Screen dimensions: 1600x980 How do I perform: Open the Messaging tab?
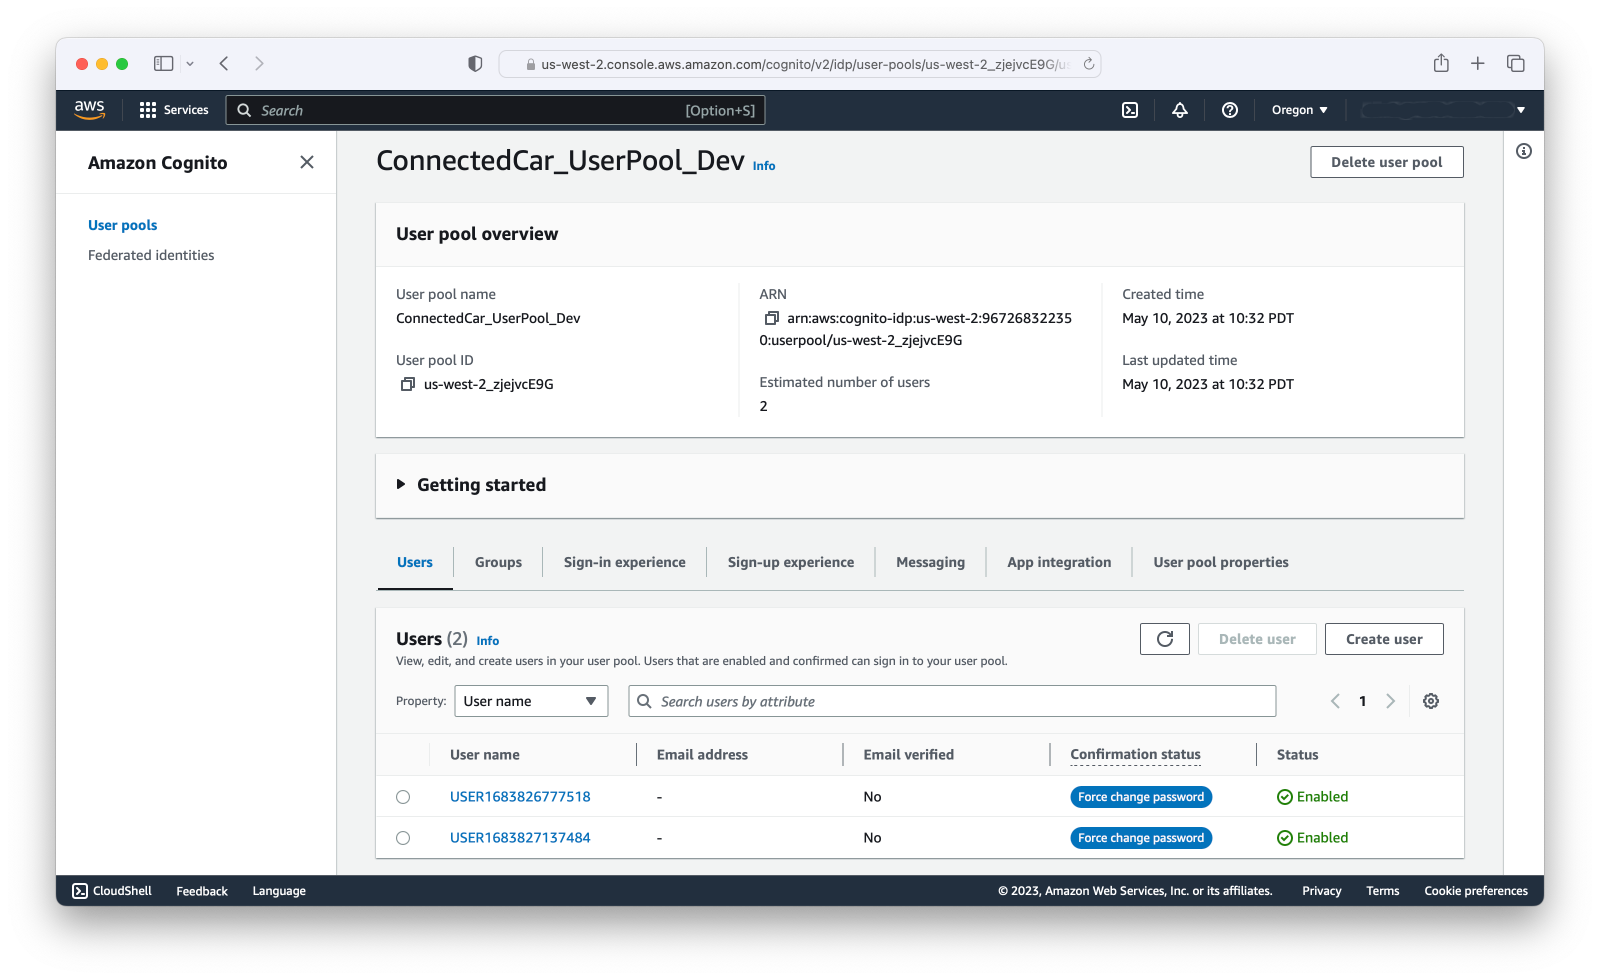(931, 562)
